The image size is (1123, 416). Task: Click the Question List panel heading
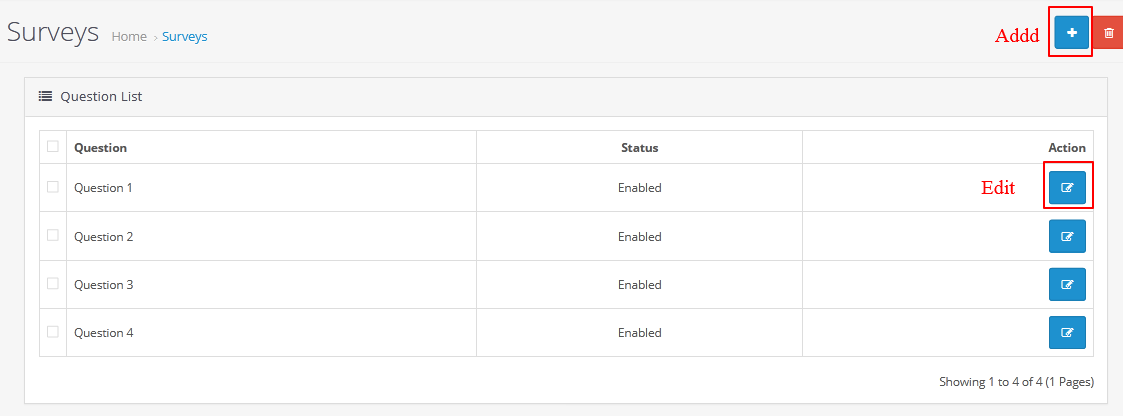point(101,96)
